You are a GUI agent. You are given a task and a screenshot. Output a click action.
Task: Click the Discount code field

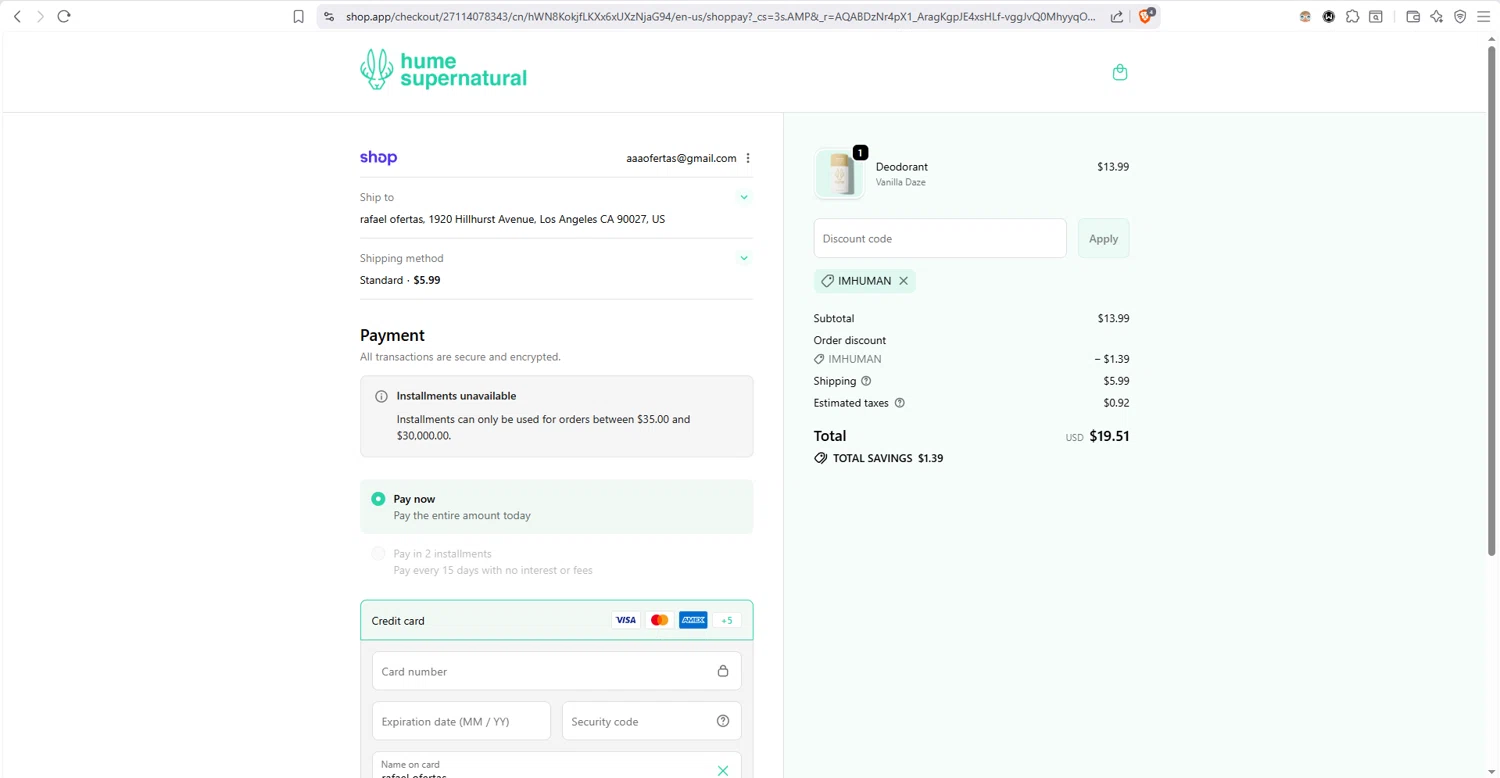point(940,238)
